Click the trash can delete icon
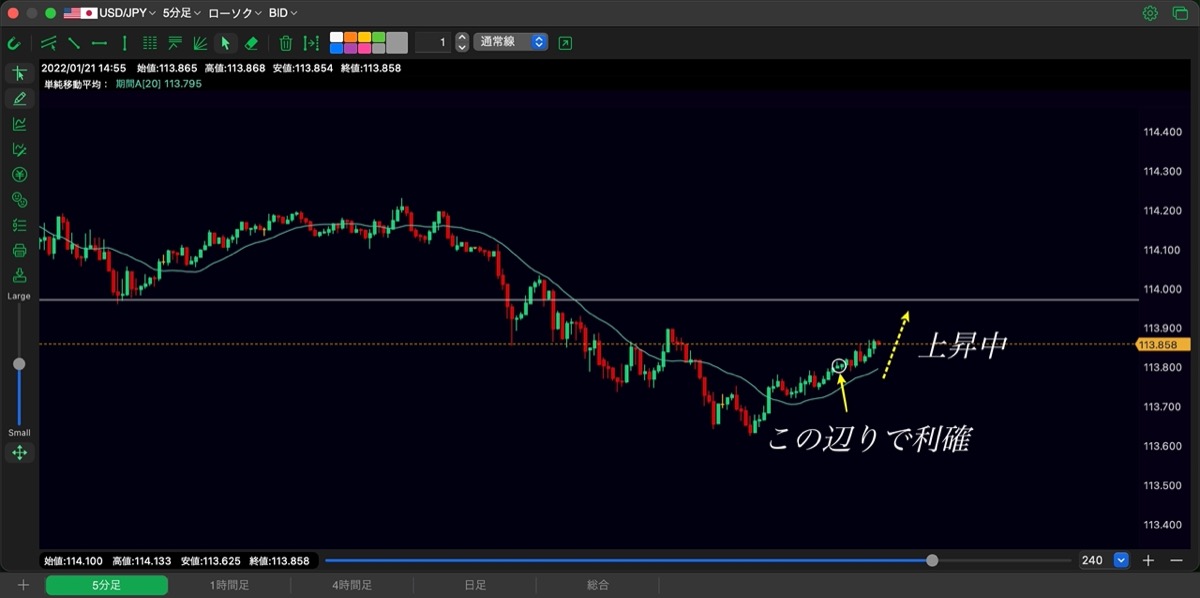 (285, 43)
